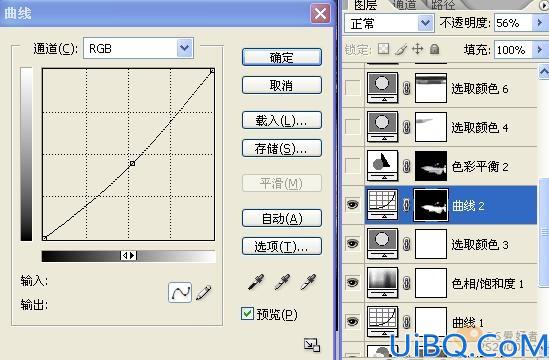The height and width of the screenshot is (360, 549).
Task: Select the 选取颜色 3 layer mask thumbnail
Action: [431, 244]
